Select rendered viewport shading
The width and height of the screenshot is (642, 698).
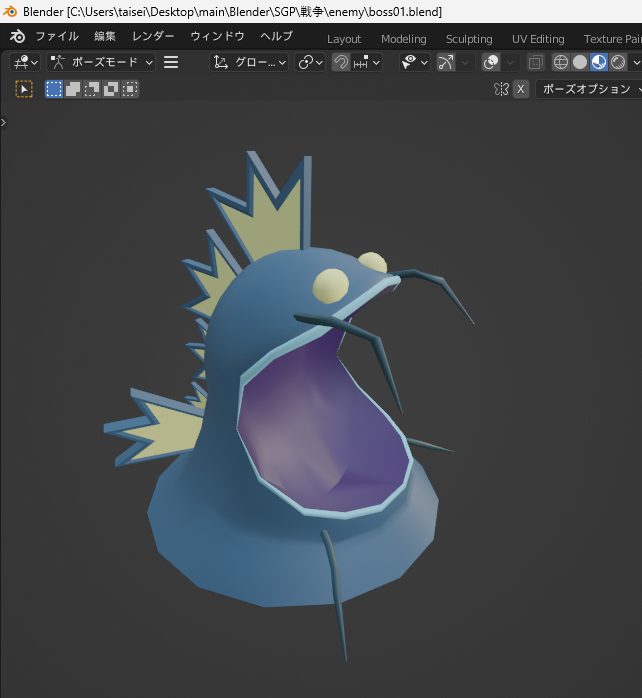tap(618, 62)
